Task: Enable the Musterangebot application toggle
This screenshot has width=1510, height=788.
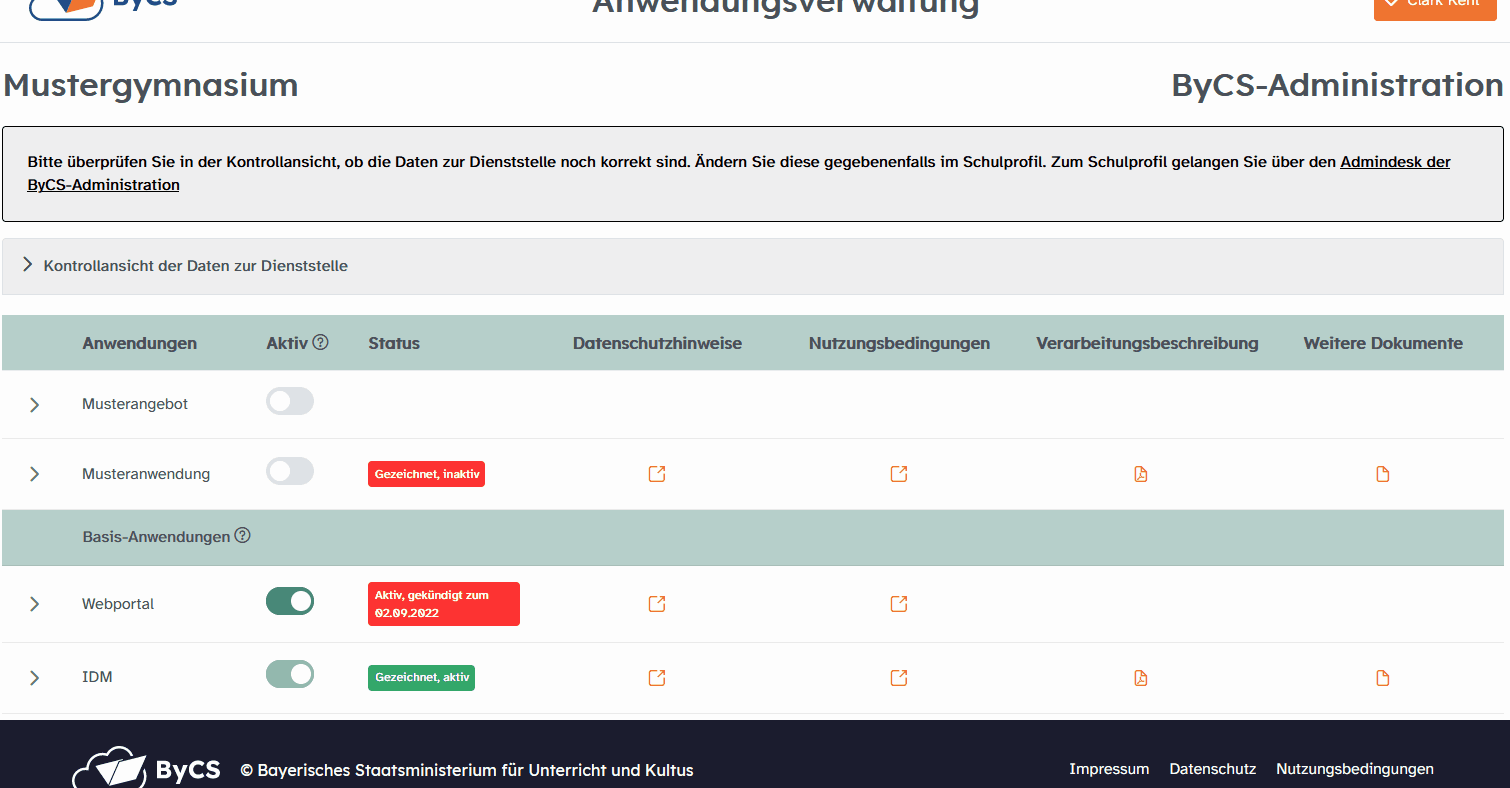Action: 289,400
